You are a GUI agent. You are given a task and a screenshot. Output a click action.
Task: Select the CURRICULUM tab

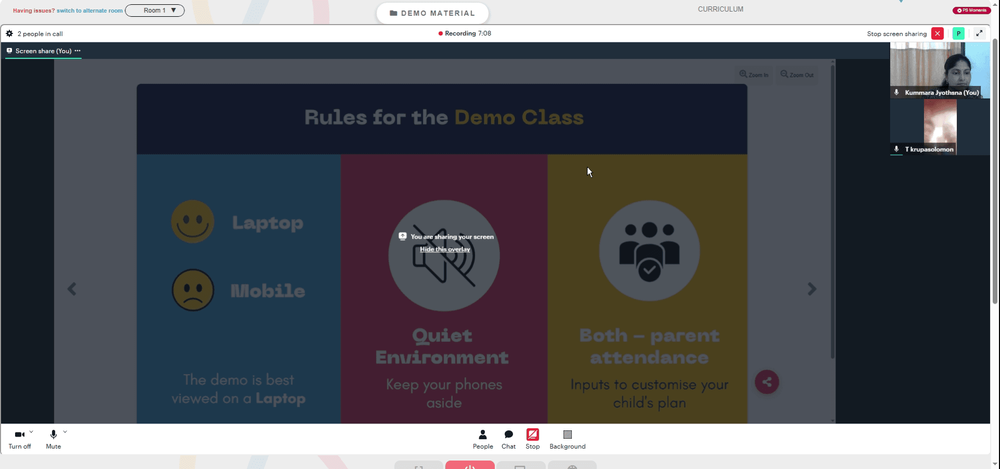(720, 9)
